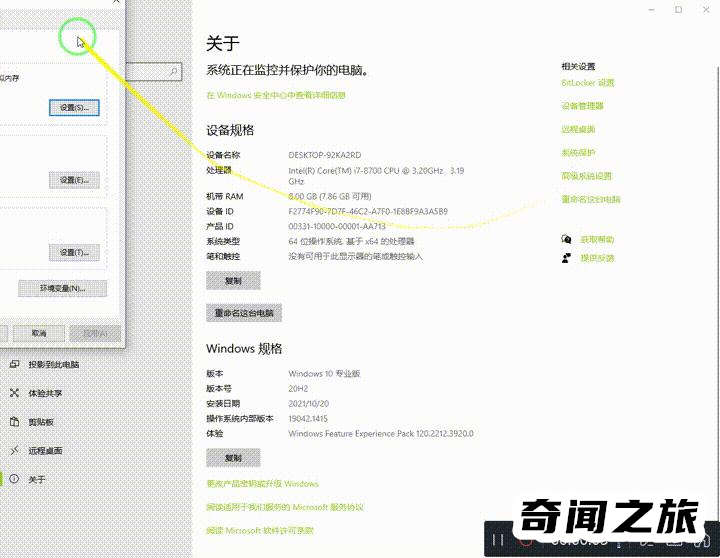This screenshot has height=558, width=720.
Task: Click the 笔和触控 value text
Action: [x=355, y=256]
